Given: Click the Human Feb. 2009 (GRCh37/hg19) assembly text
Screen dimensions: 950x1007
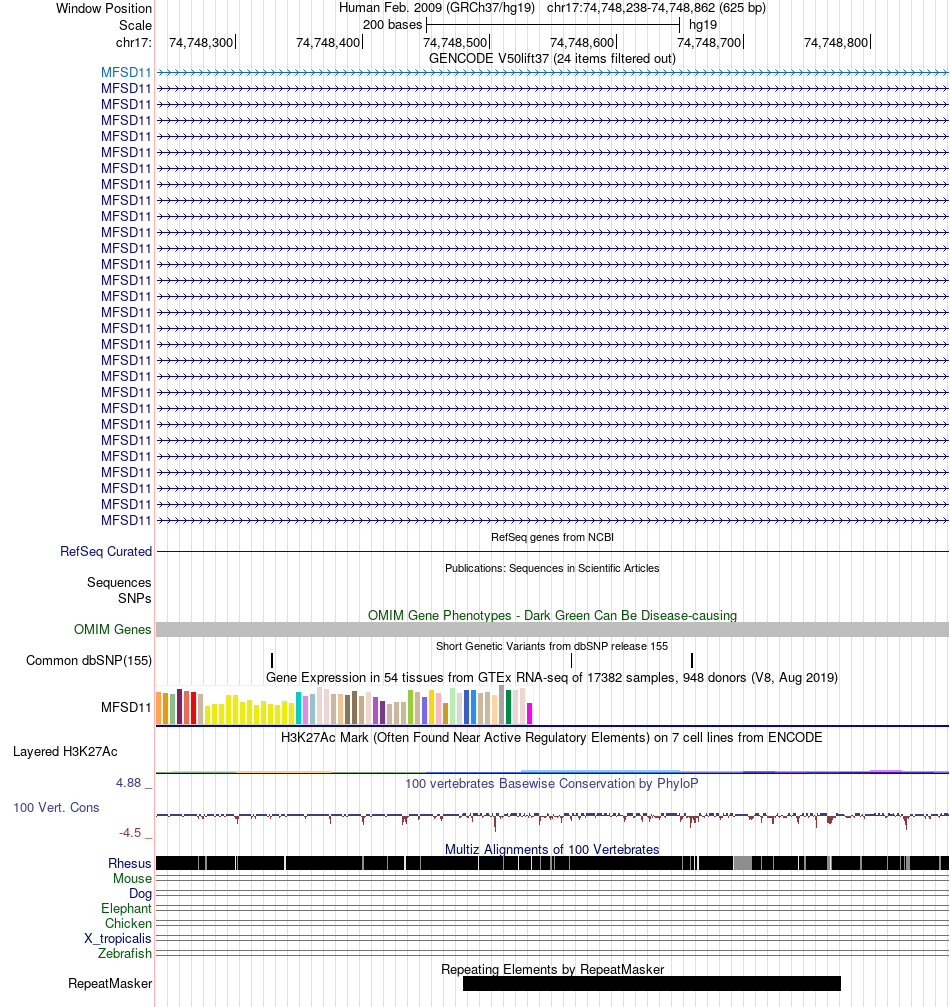Looking at the screenshot, I should coord(437,8).
